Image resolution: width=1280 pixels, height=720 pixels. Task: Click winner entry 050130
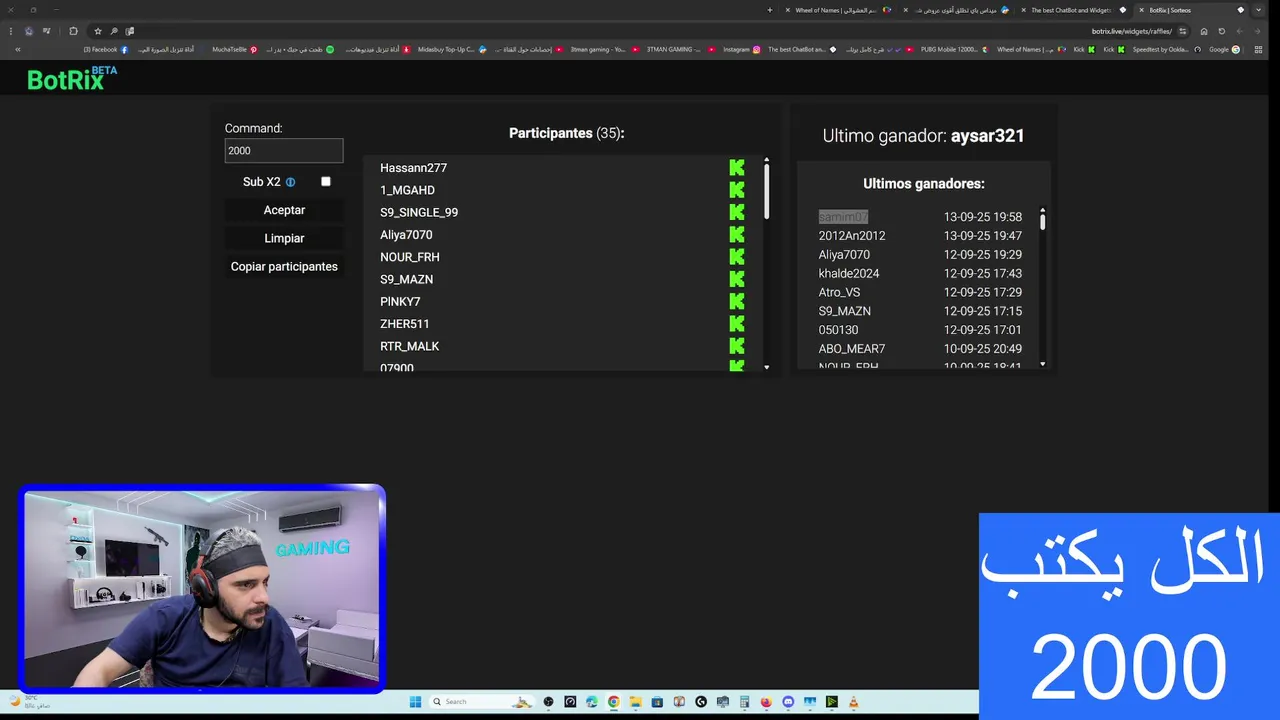(838, 330)
